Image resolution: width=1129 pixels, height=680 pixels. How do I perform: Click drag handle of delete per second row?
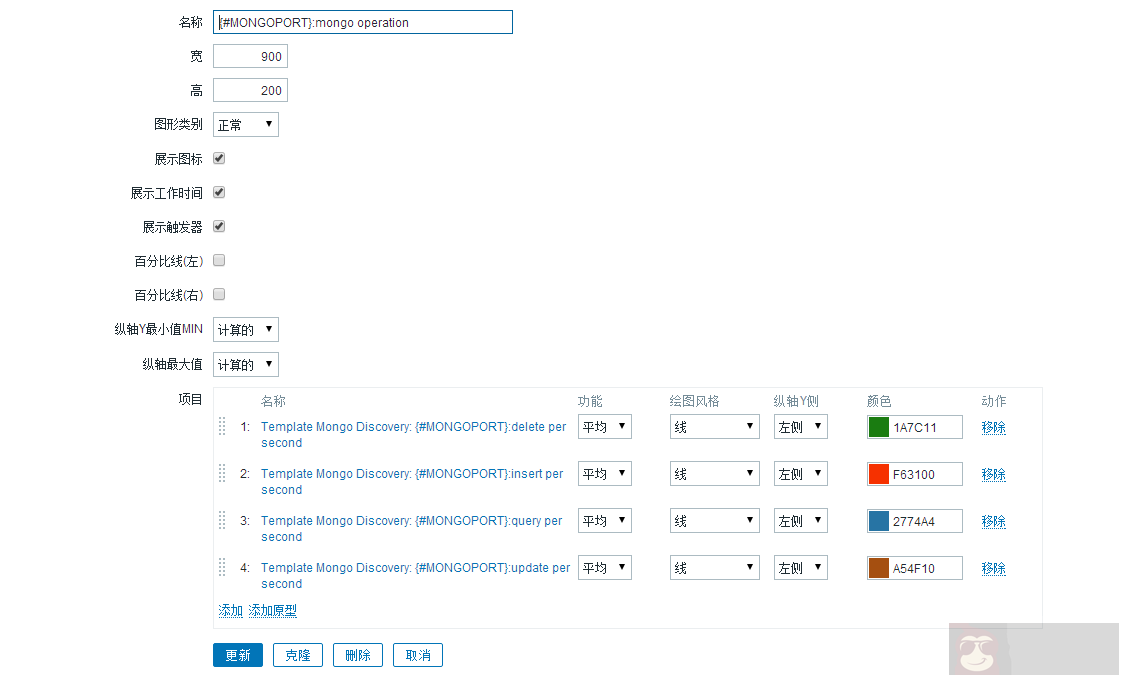tap(222, 426)
